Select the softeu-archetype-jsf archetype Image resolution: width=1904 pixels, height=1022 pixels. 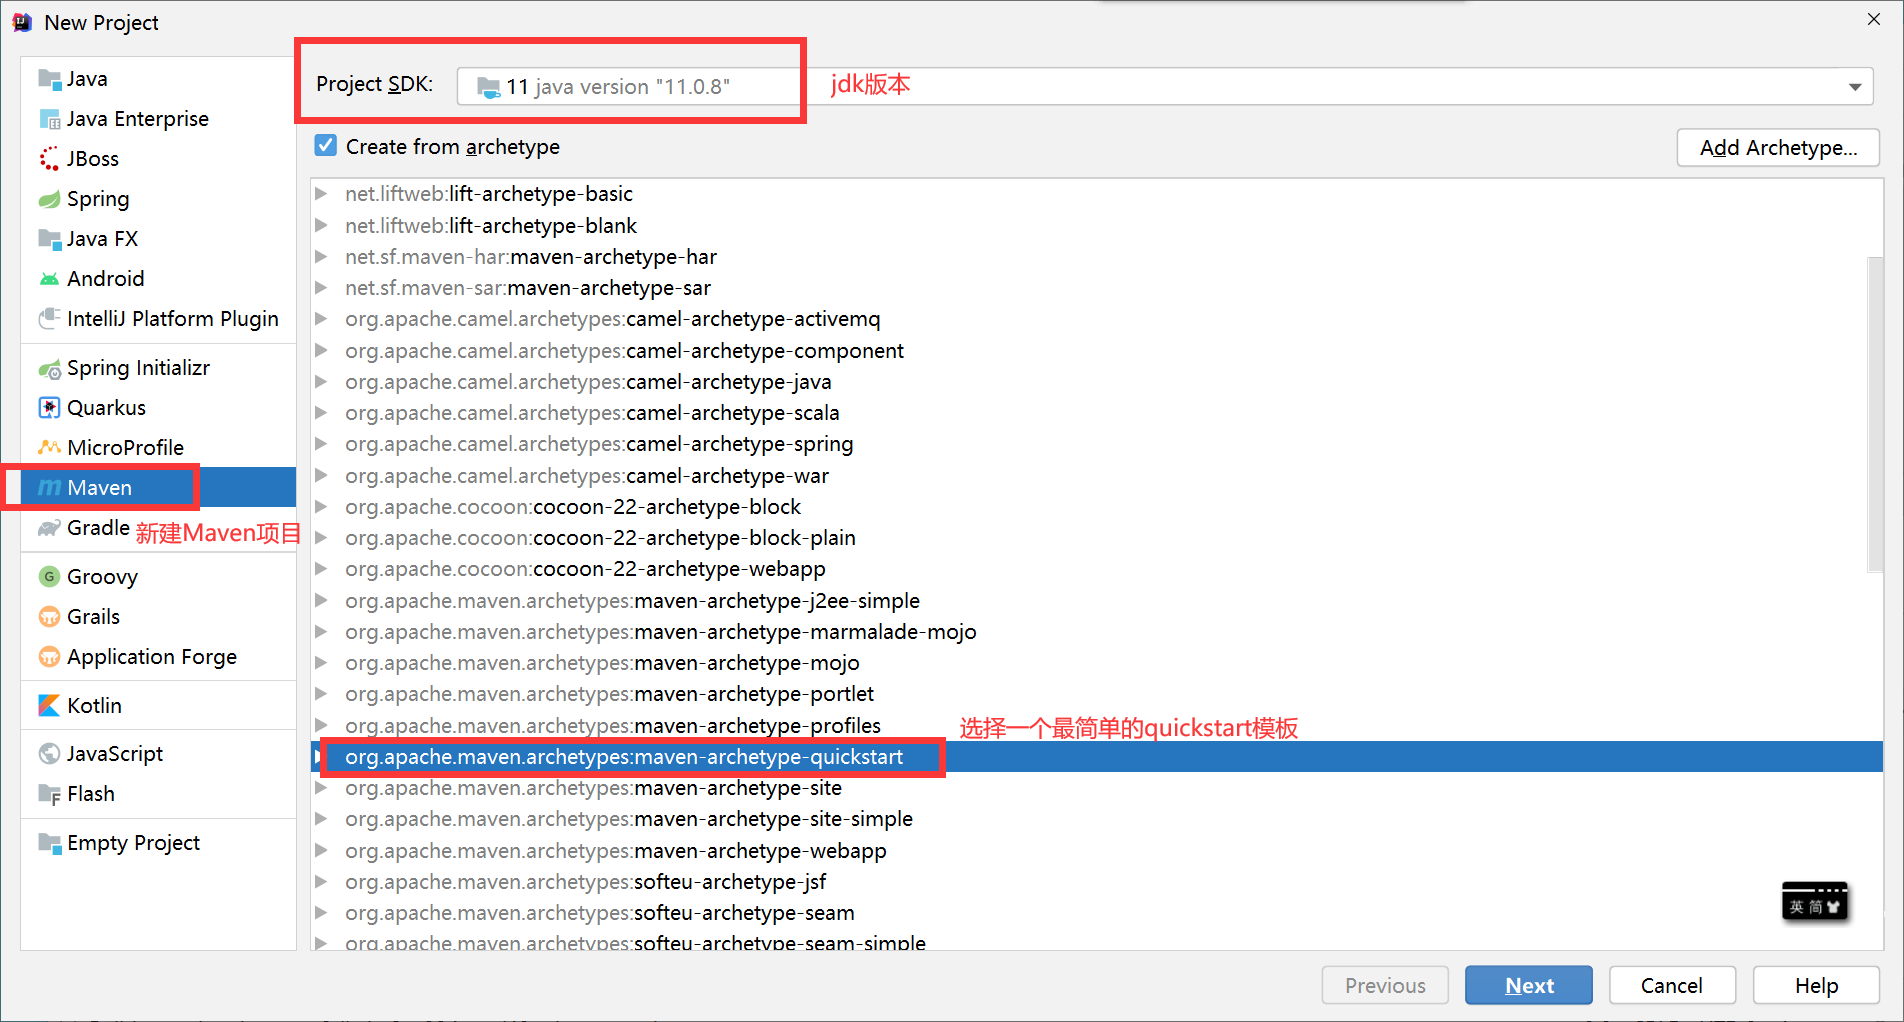point(1097,882)
